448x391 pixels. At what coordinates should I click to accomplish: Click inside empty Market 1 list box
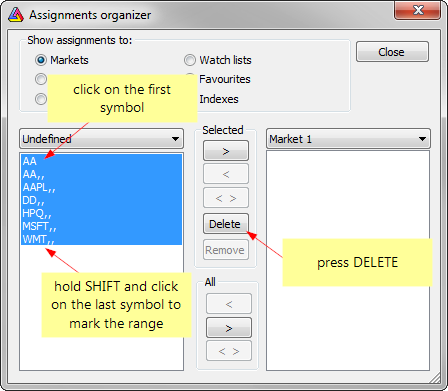pos(348,261)
